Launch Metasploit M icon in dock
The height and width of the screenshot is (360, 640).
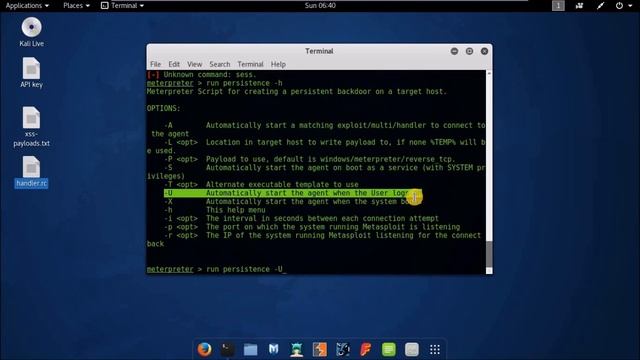(x=273, y=349)
